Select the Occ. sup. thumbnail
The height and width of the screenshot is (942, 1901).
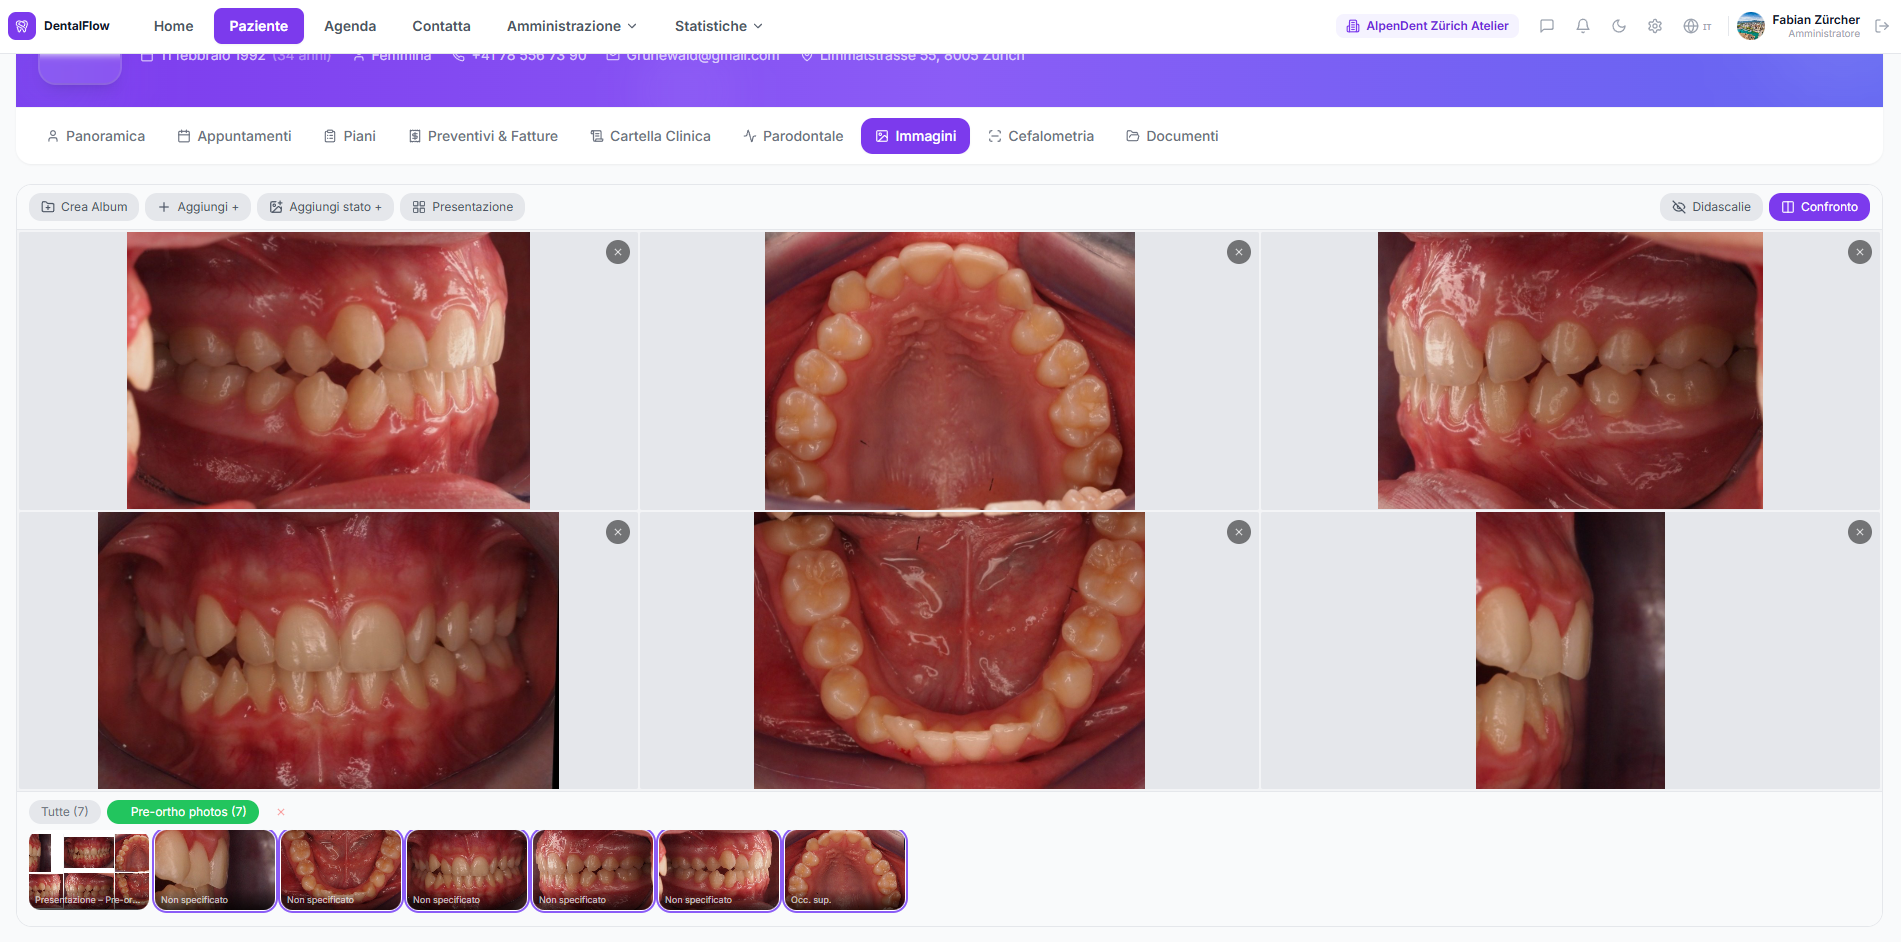[845, 870]
